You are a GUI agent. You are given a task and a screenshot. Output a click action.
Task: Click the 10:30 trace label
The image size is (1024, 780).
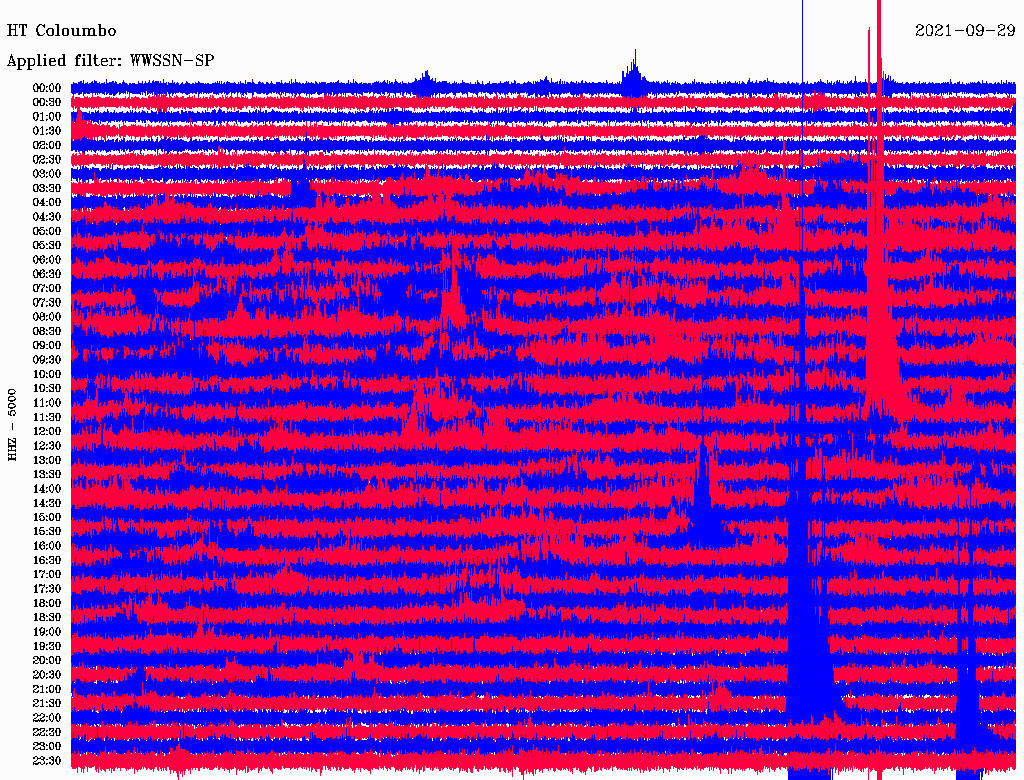(x=47, y=389)
